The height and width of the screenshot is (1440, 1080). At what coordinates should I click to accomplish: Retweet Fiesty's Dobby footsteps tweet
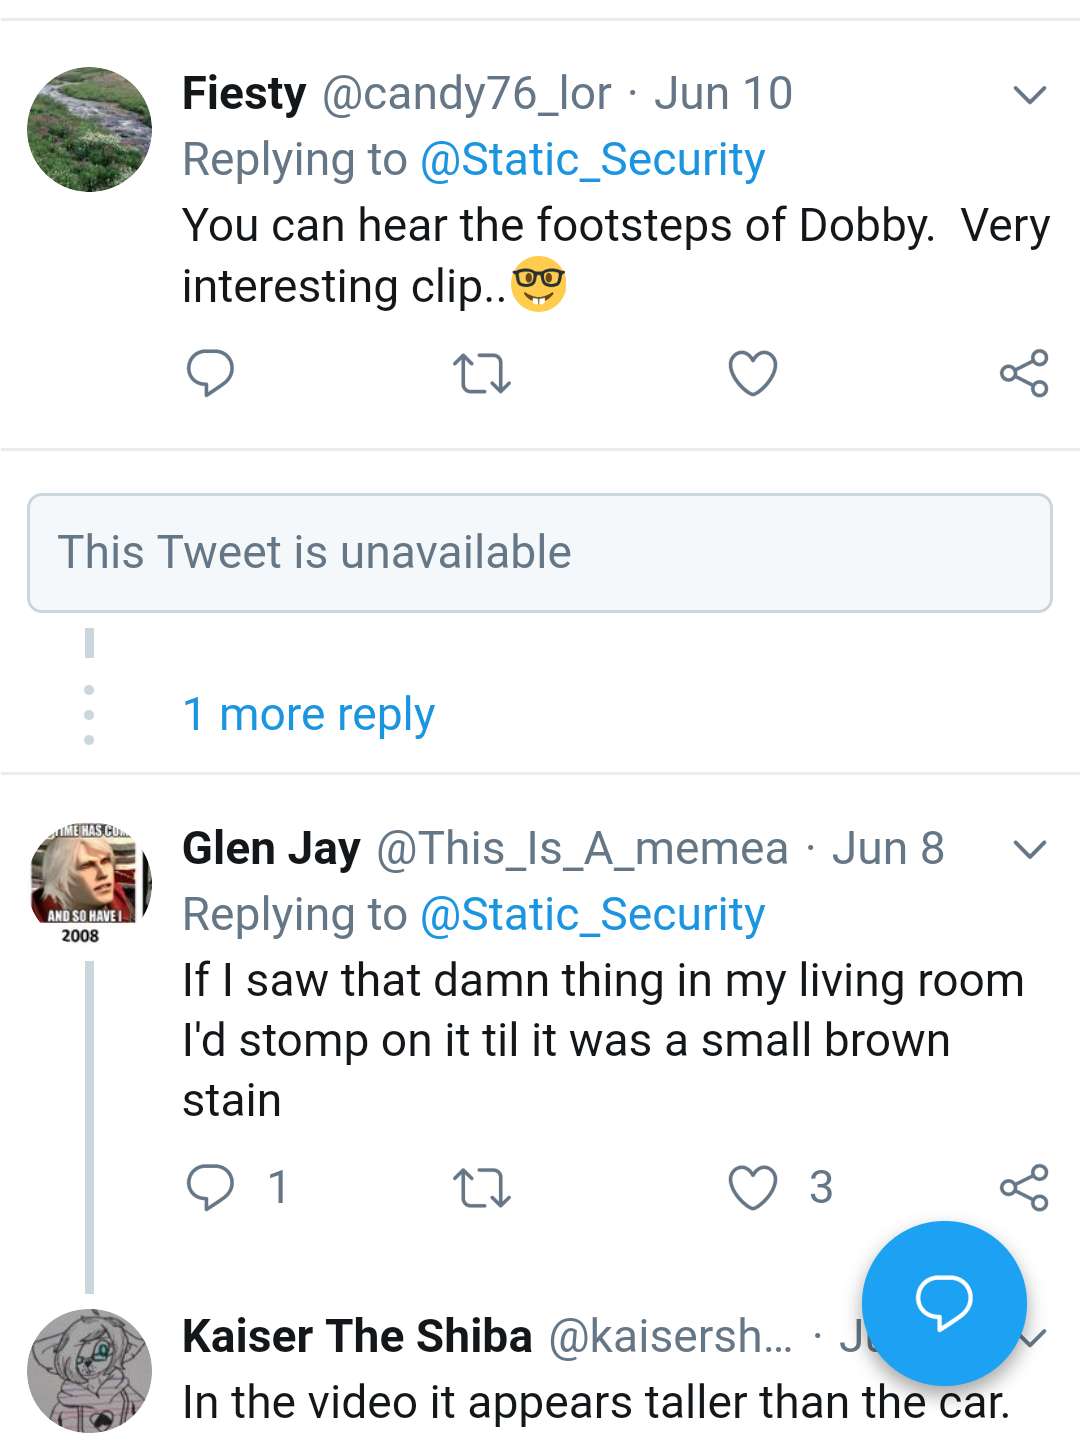tap(482, 373)
